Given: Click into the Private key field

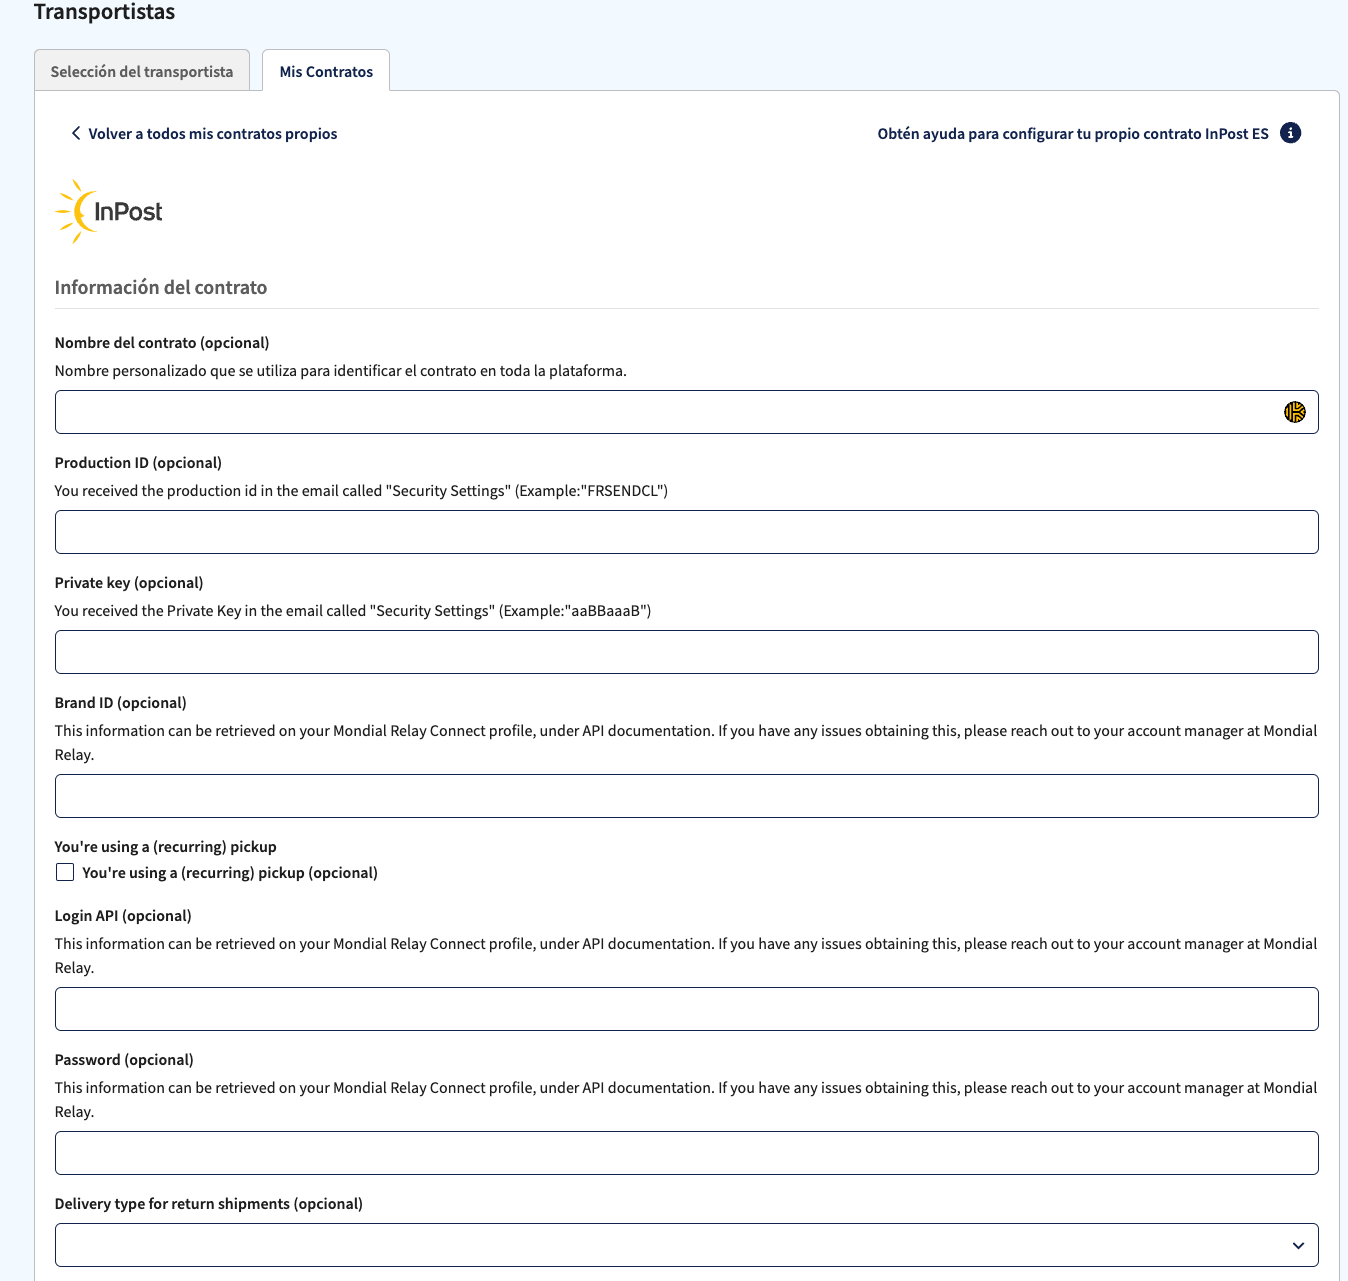Looking at the screenshot, I should pos(686,652).
